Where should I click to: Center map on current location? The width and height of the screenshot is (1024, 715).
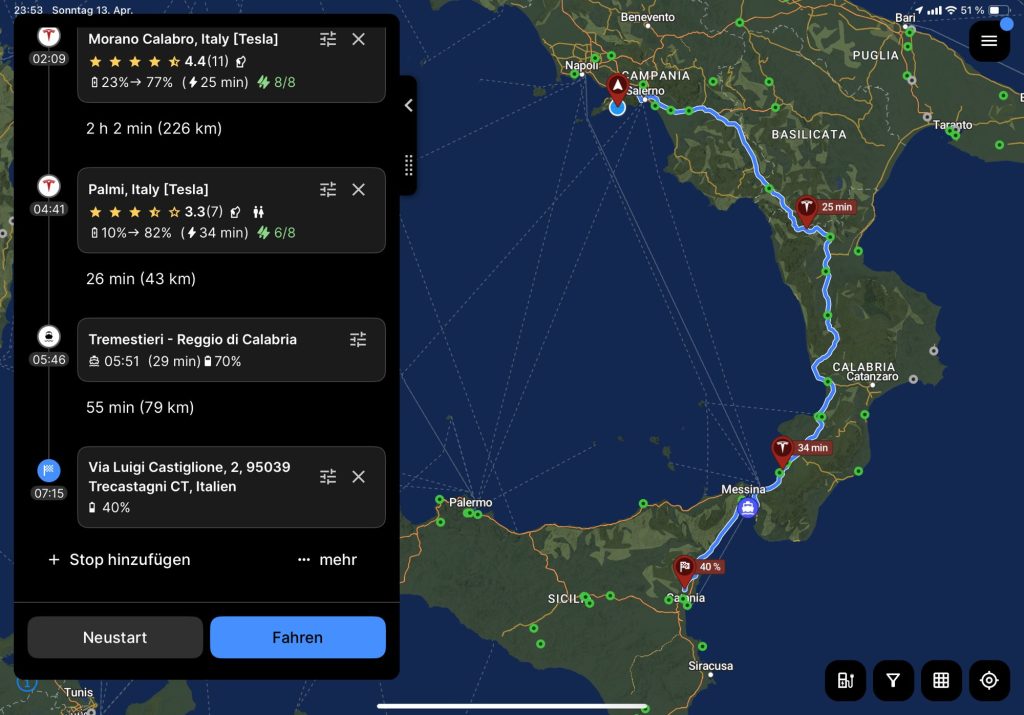(989, 680)
